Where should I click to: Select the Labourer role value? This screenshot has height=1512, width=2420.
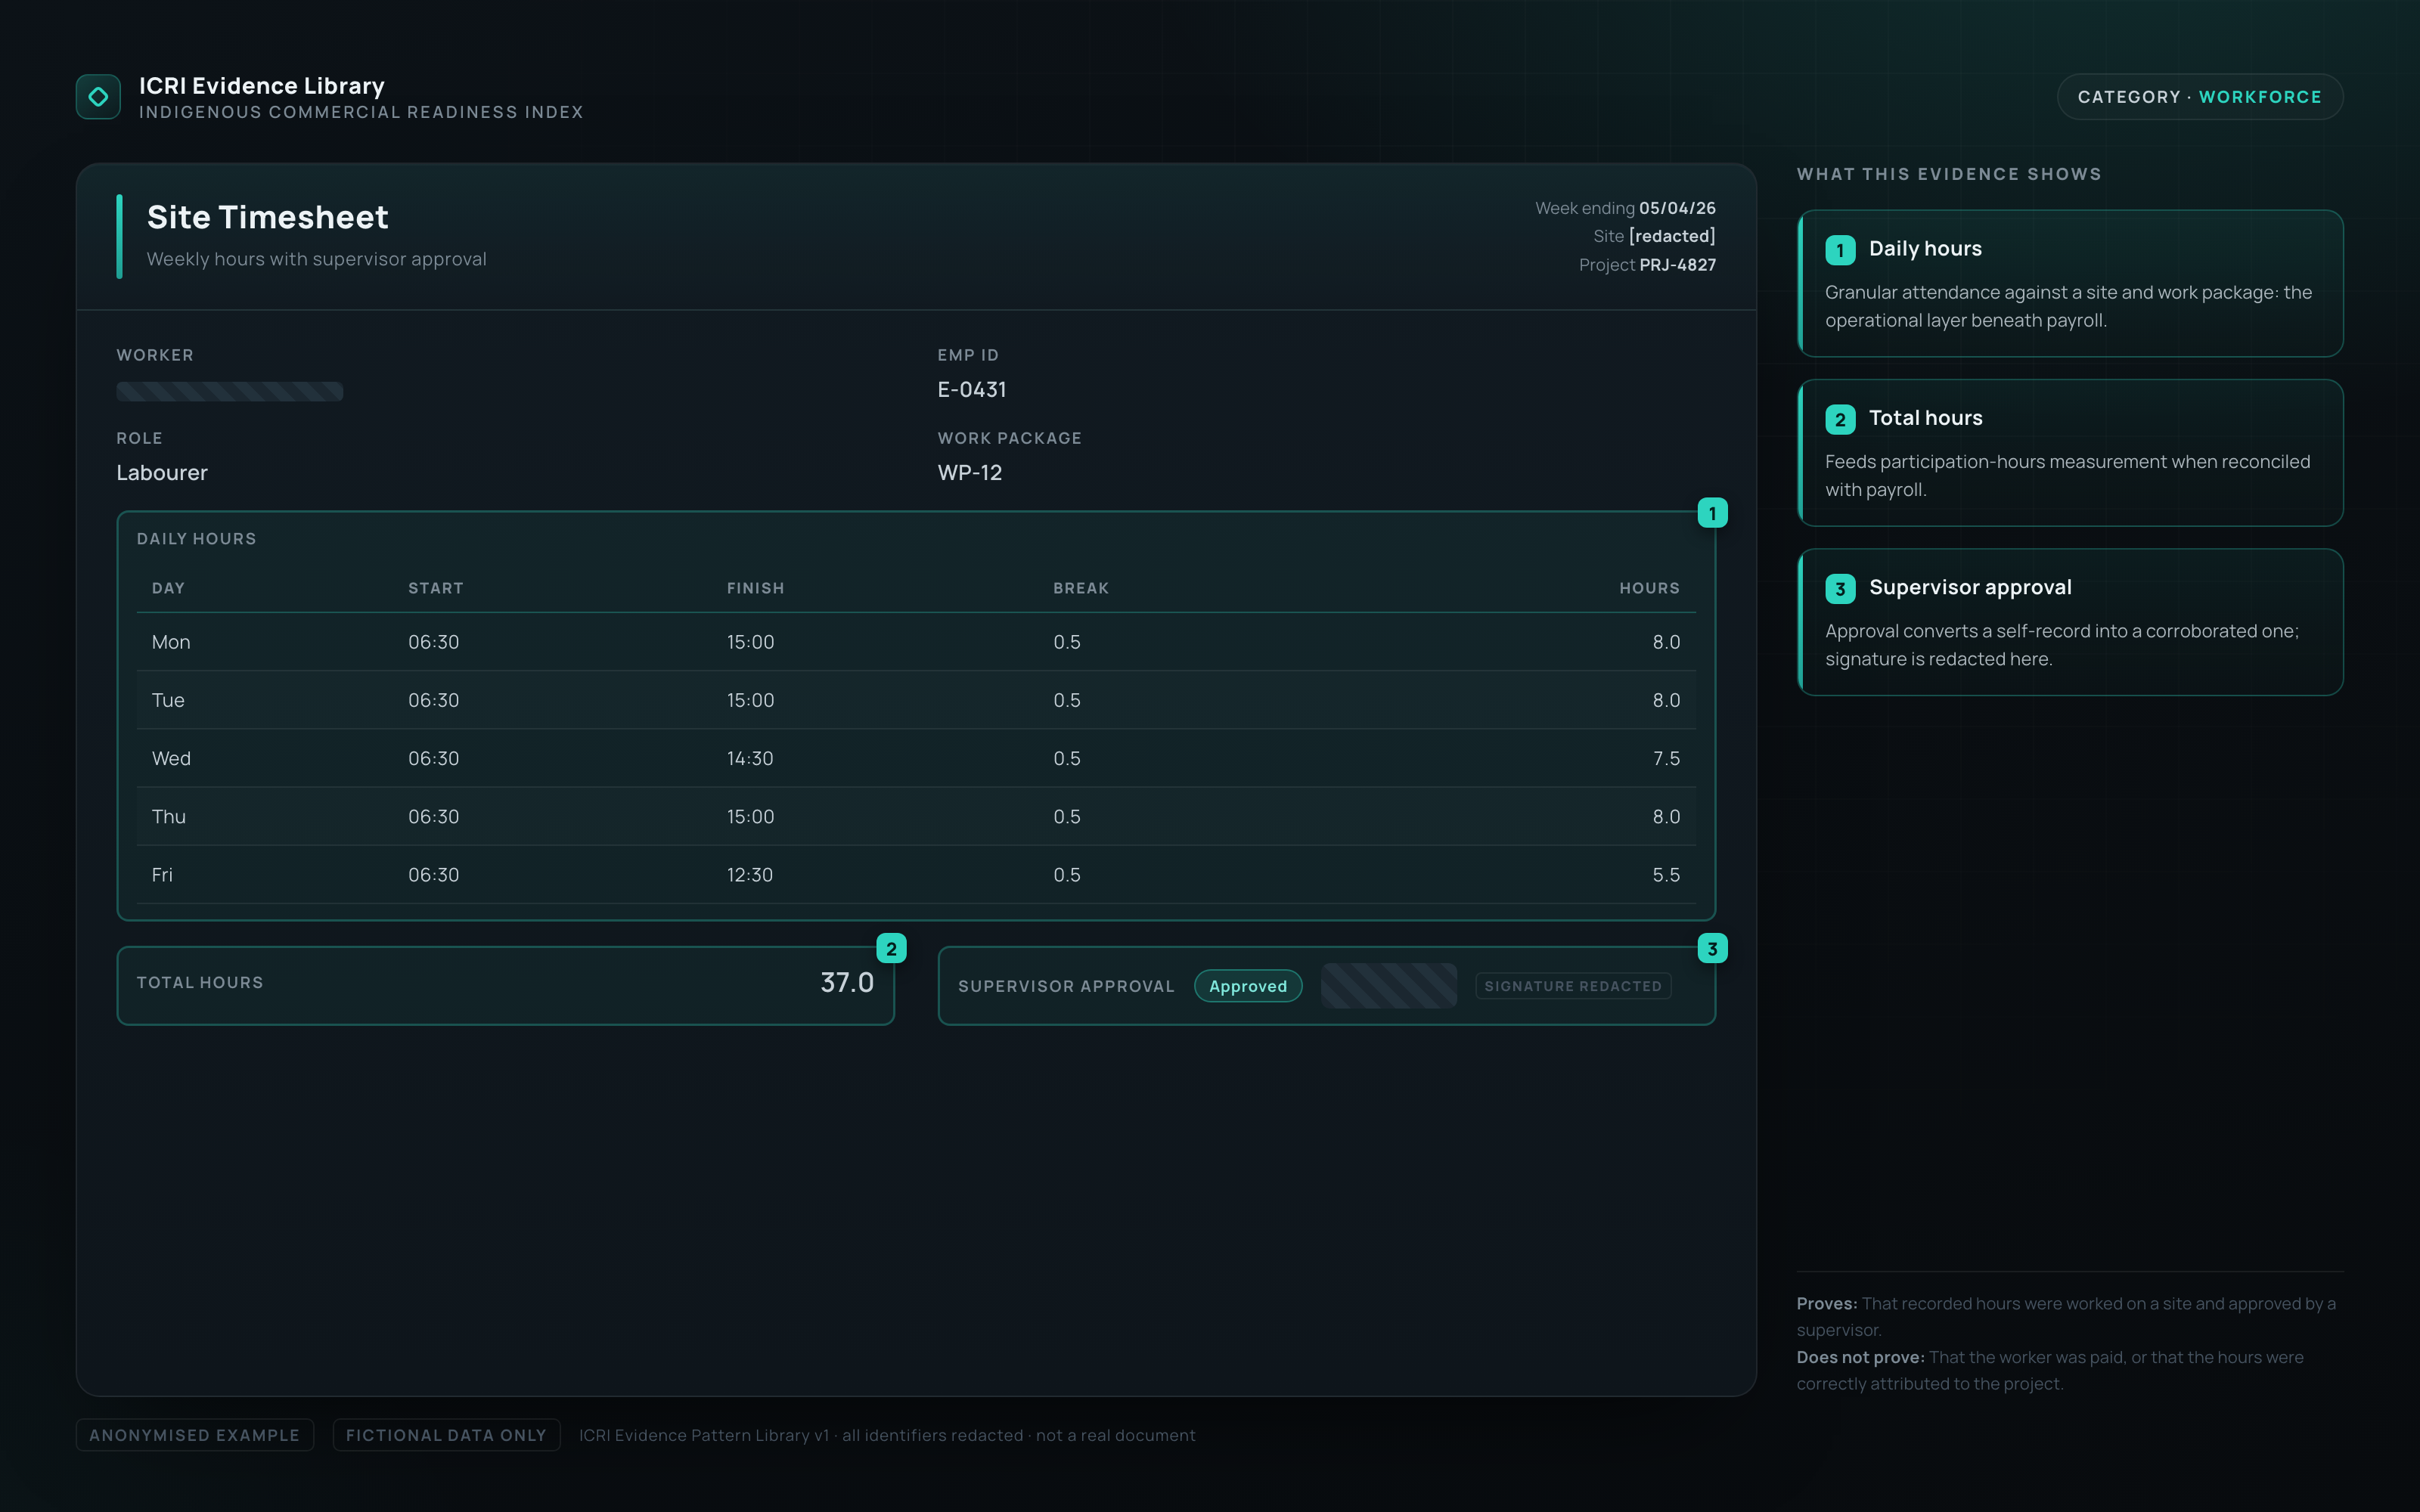click(x=162, y=473)
